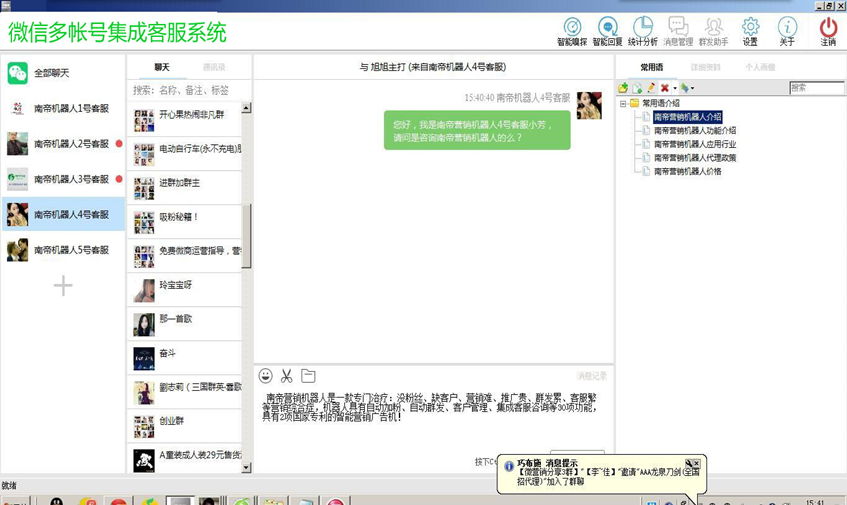Open chat 免费微商运营指导
Image resolution: width=847 pixels, height=505 pixels.
(x=184, y=255)
